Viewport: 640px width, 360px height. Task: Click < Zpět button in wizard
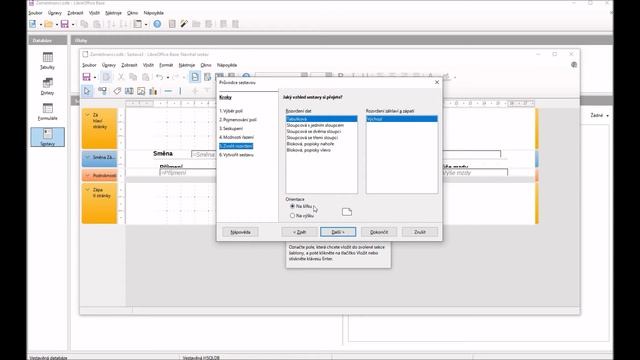click(300, 232)
